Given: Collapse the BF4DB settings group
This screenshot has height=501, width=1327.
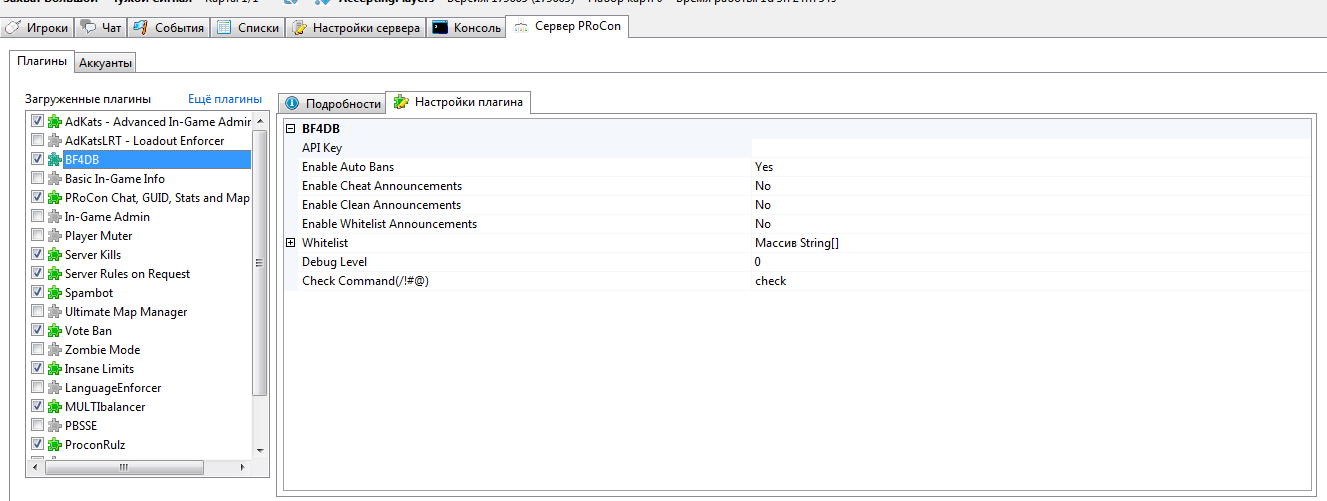Looking at the screenshot, I should point(291,129).
